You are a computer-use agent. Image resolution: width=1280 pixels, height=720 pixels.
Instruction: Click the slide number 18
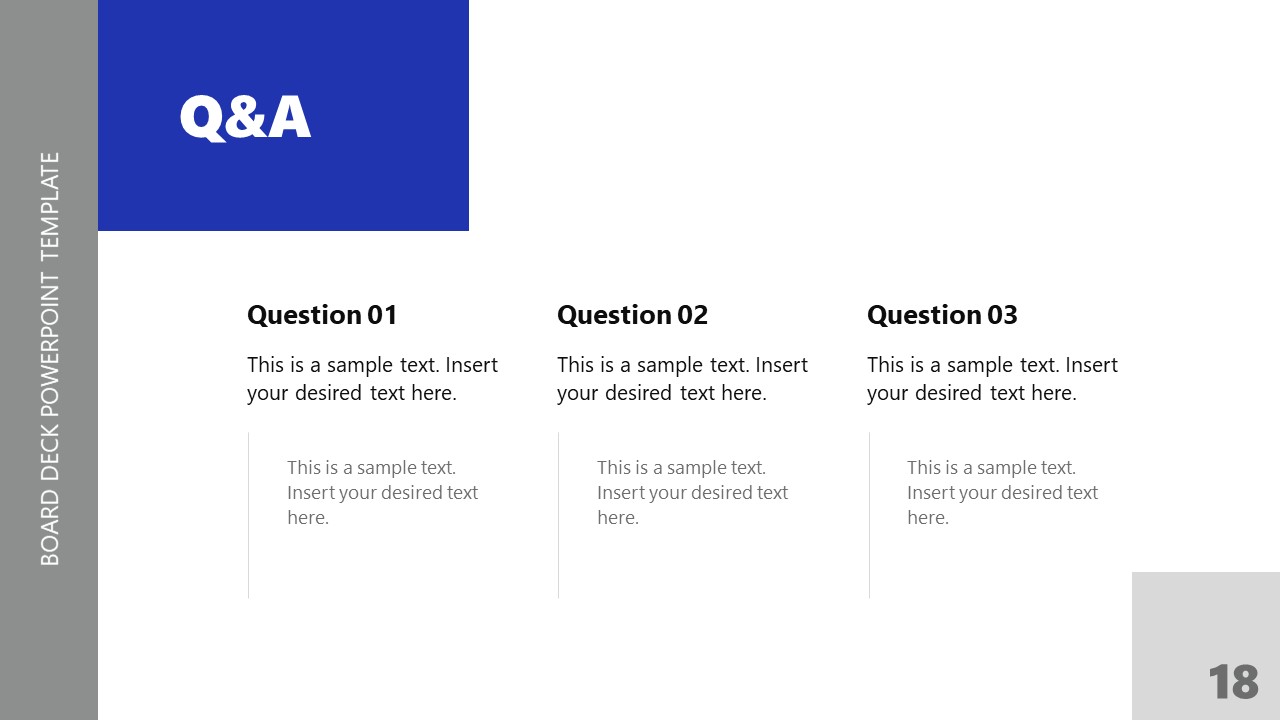[x=1233, y=682]
